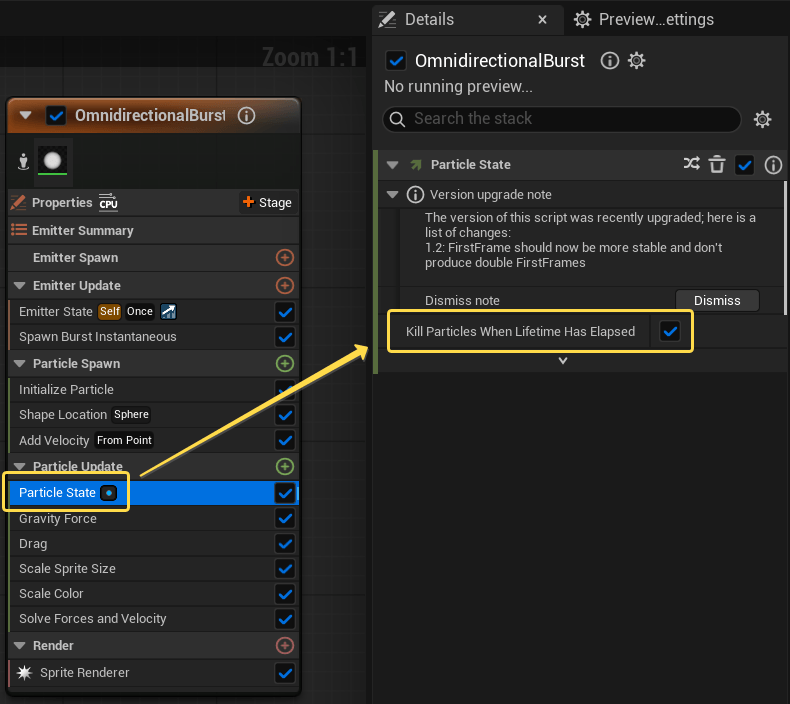Screen dimensions: 790x704
Task: Close the Details tab
Action: tap(542, 20)
